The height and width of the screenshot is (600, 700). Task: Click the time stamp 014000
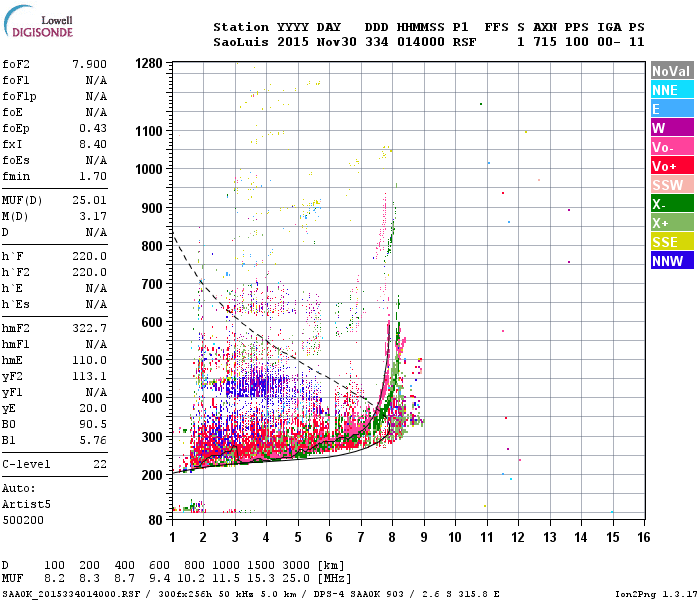[421, 42]
